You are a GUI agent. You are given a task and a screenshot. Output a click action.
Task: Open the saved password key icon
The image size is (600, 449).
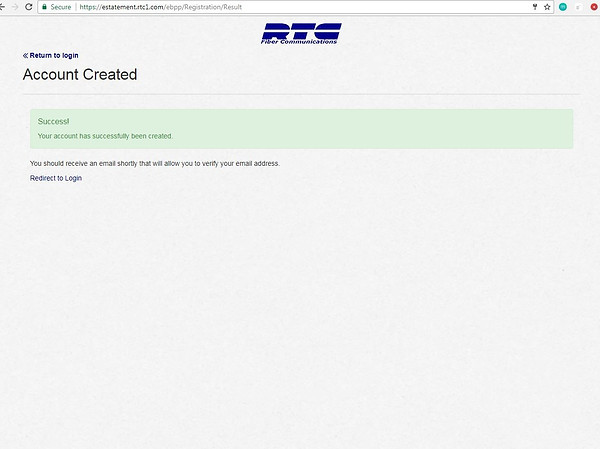535,7
